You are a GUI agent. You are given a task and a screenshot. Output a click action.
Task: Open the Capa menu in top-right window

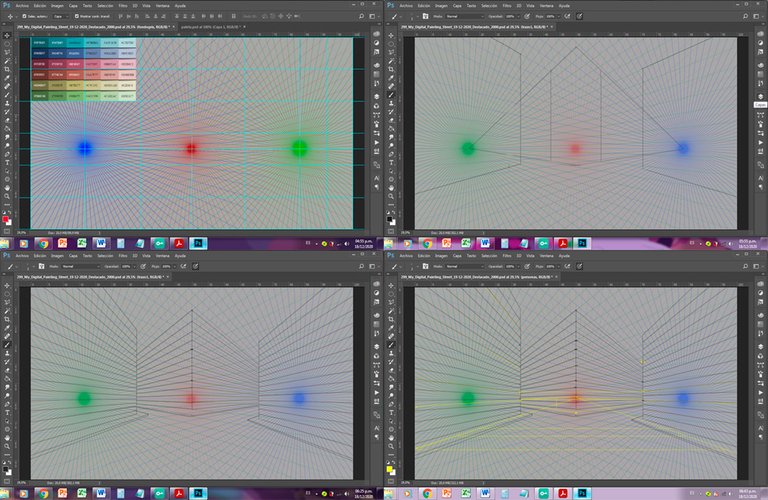[457, 6]
